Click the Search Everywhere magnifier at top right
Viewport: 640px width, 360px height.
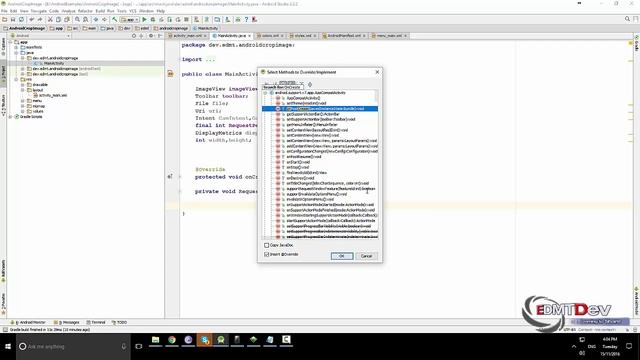tap(627, 19)
